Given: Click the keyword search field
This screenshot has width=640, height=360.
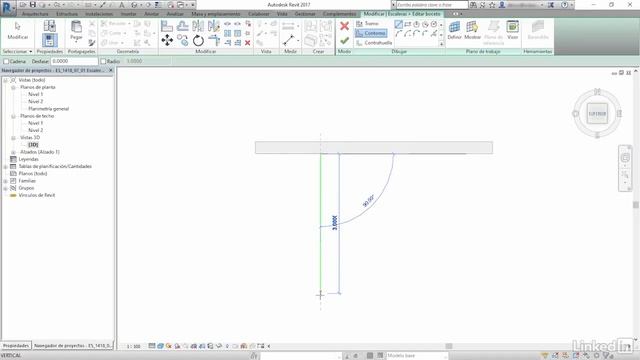Looking at the screenshot, I should [432, 5].
